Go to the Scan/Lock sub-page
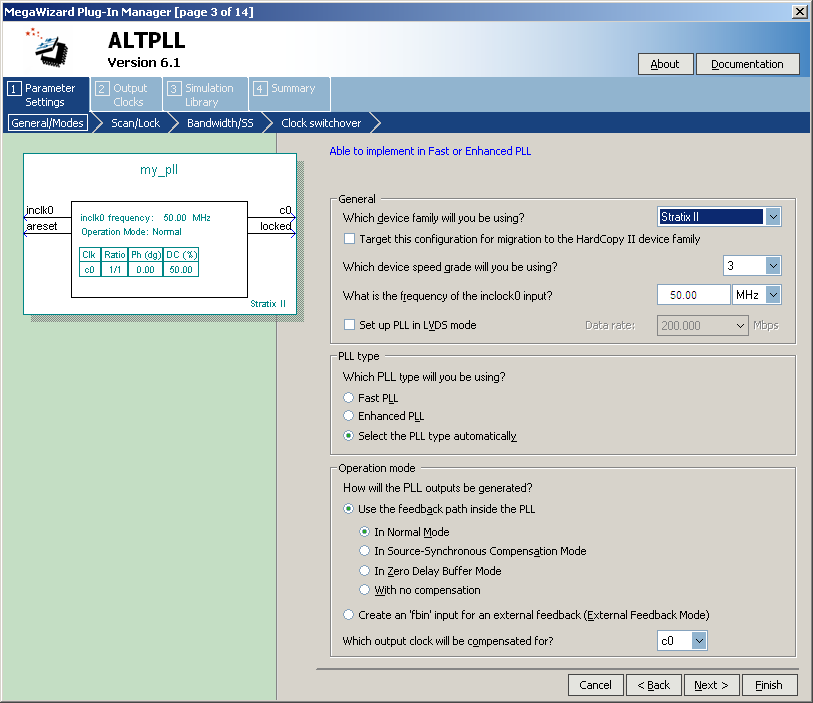813x703 pixels. 135,123
